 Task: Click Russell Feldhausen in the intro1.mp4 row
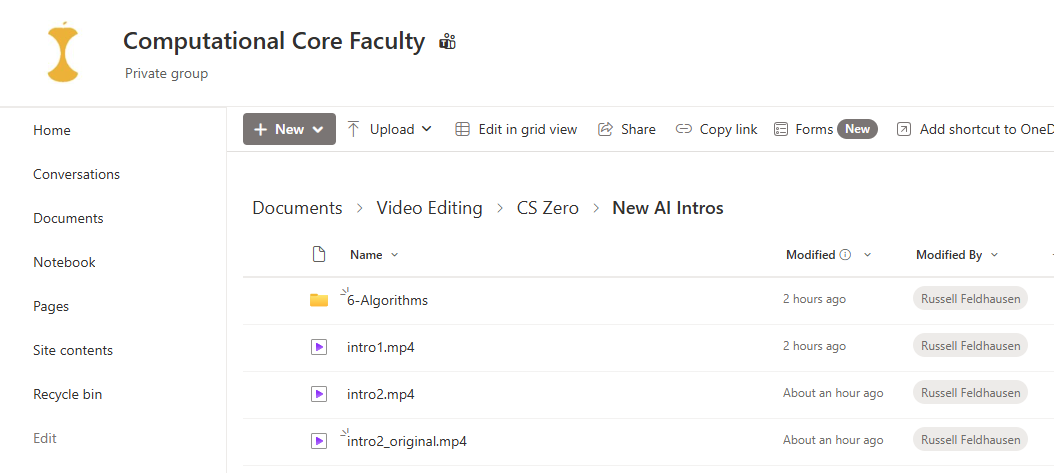[971, 345]
